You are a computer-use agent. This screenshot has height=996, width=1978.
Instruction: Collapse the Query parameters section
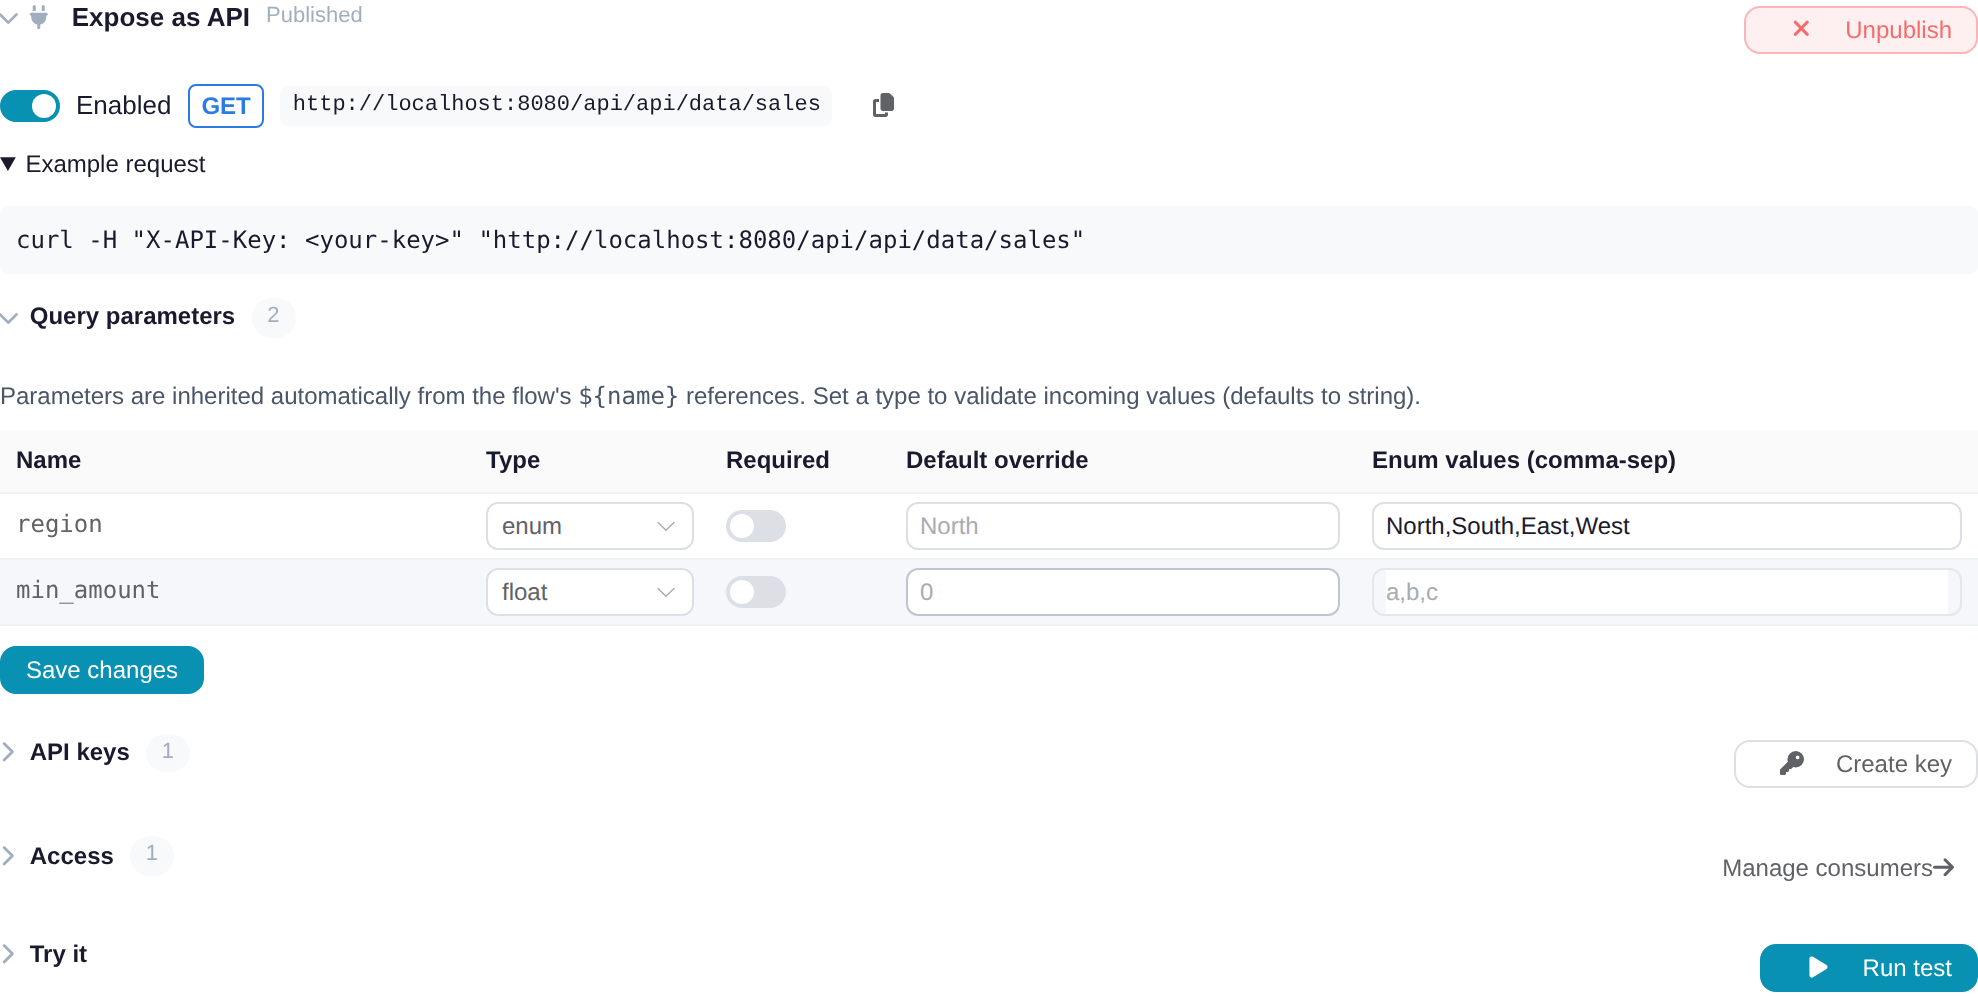10,318
